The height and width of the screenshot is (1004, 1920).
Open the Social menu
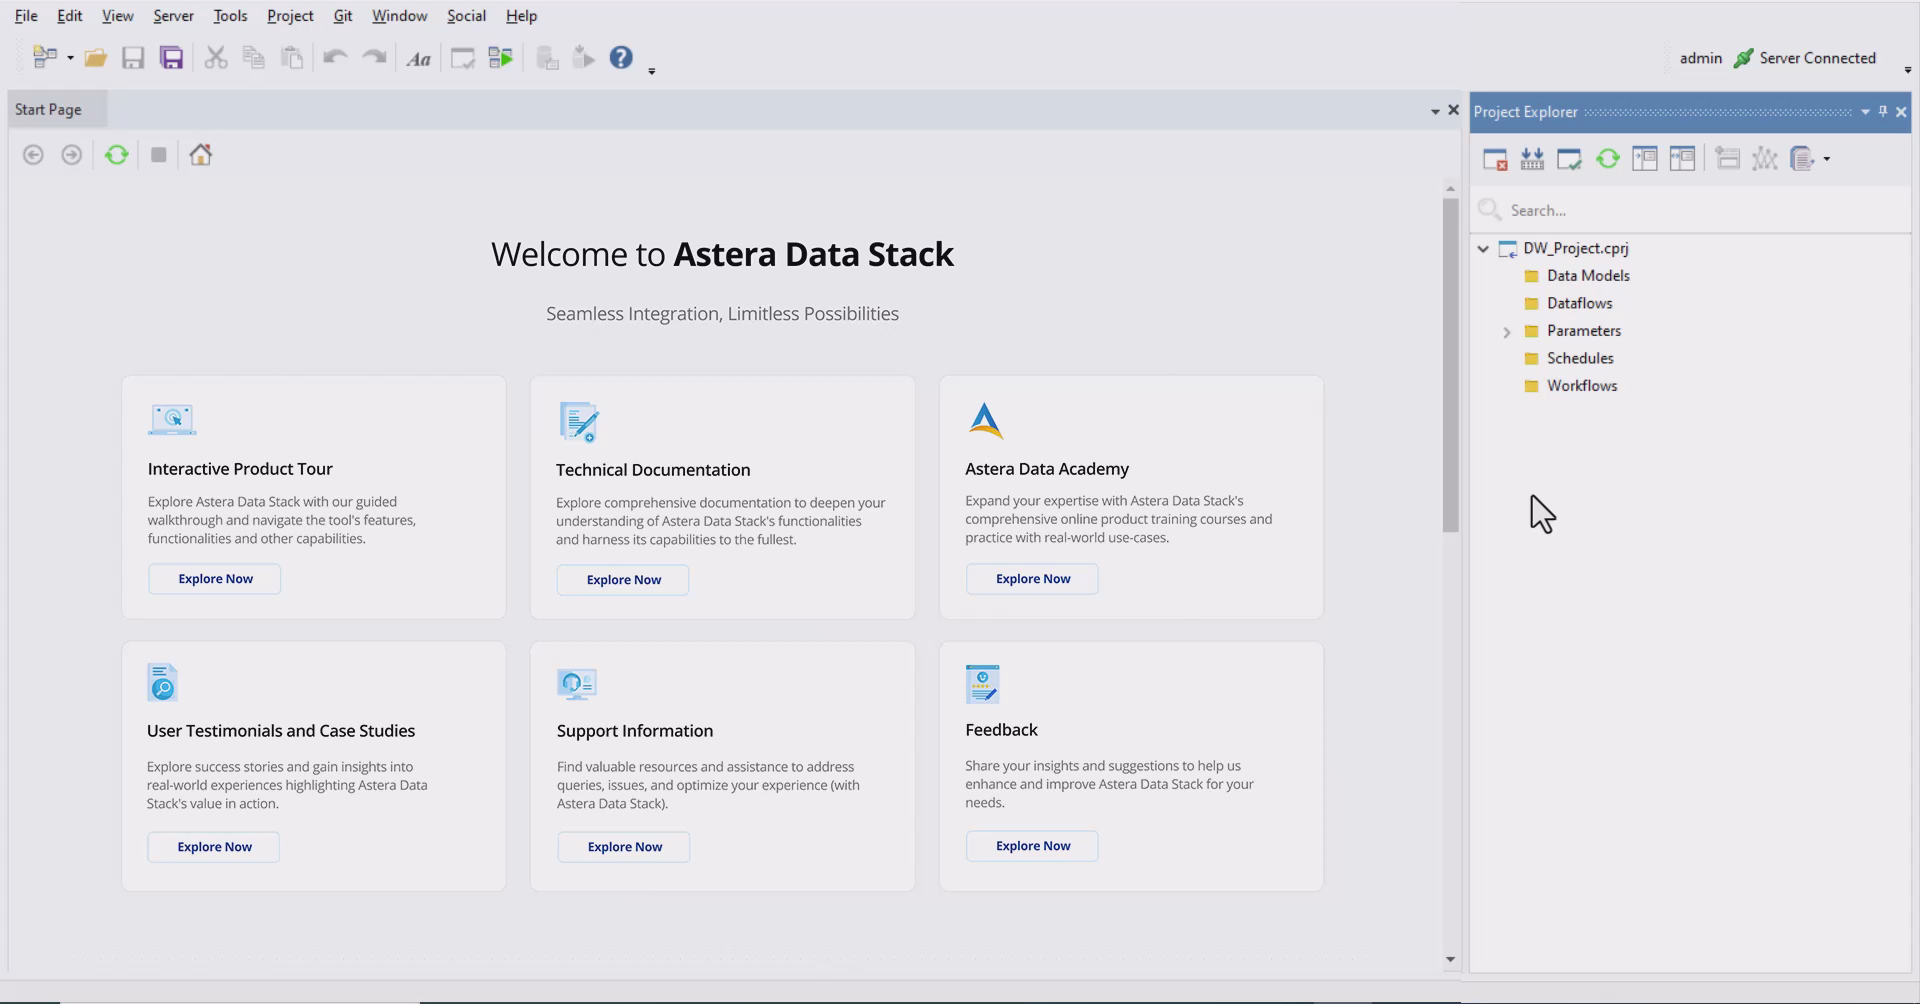tap(466, 16)
